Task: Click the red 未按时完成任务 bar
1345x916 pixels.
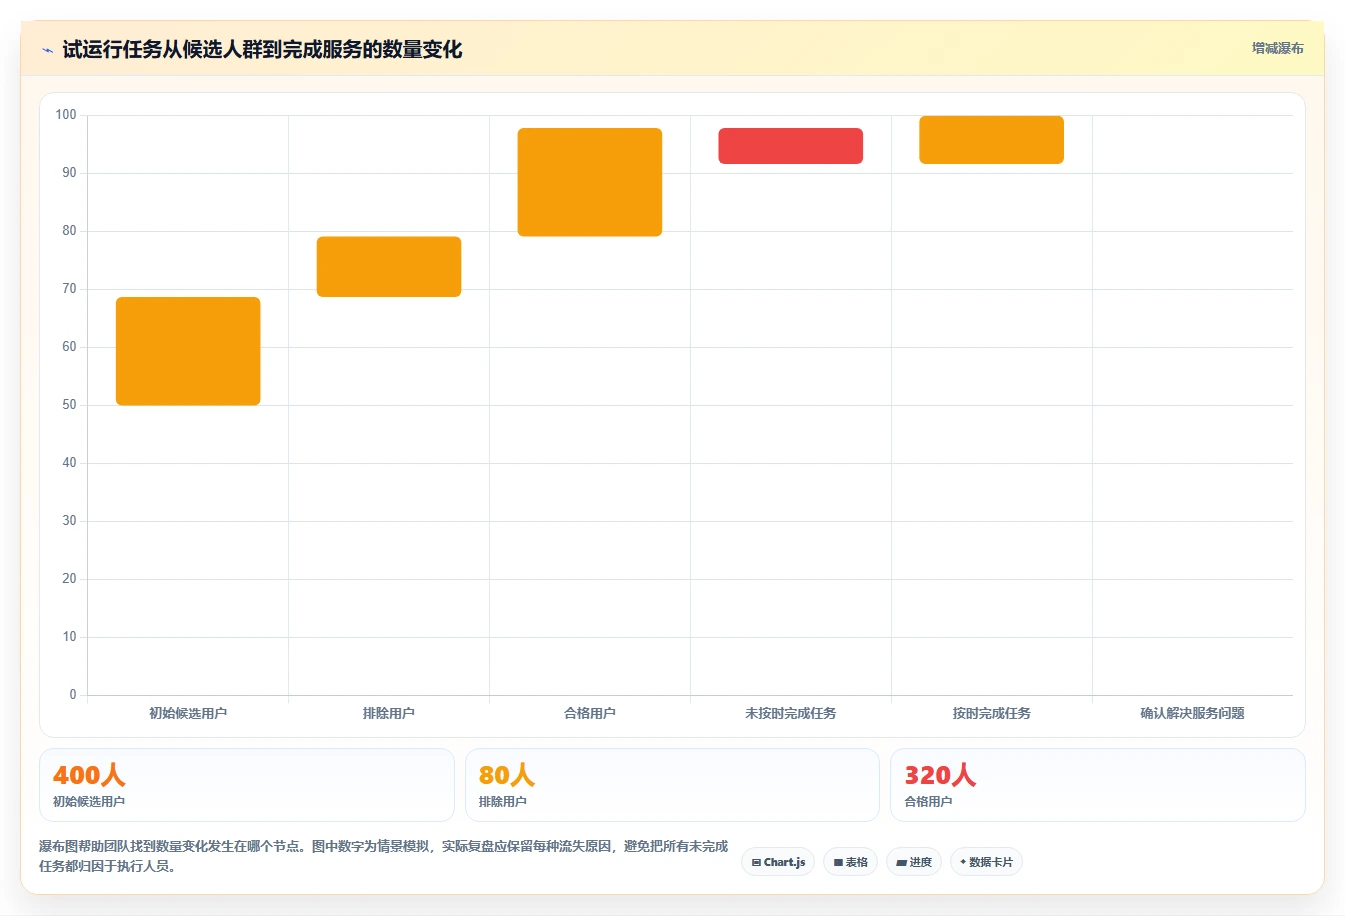Action: [x=791, y=146]
